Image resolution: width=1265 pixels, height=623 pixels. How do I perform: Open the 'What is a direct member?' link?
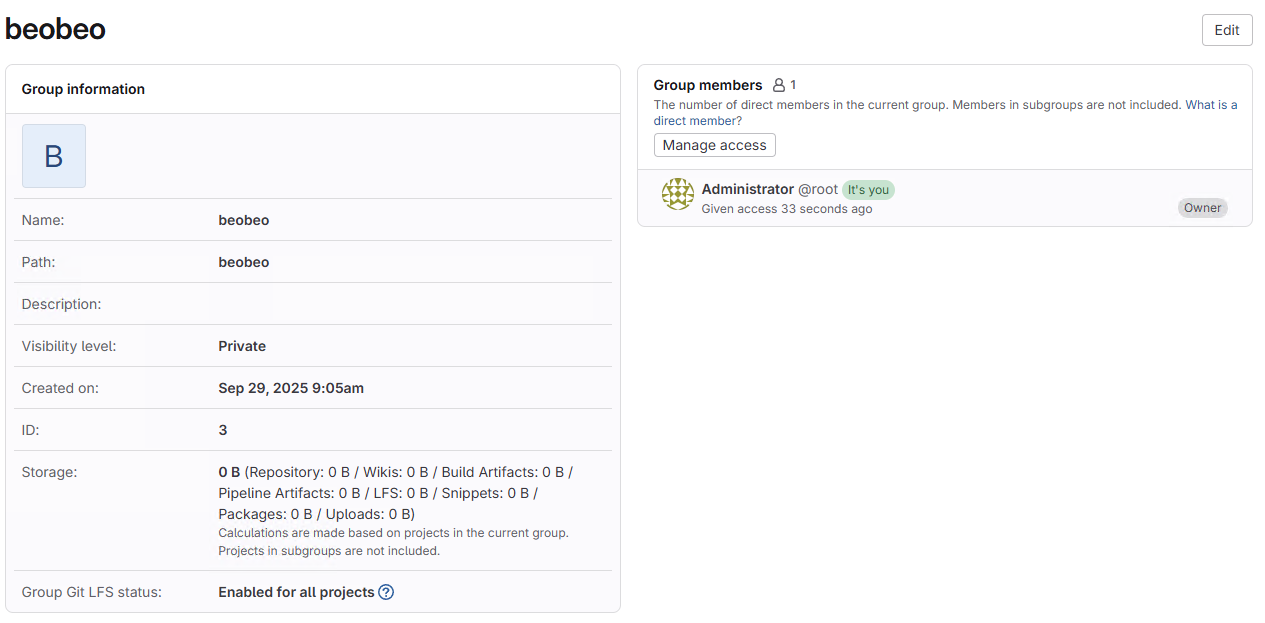point(1211,105)
